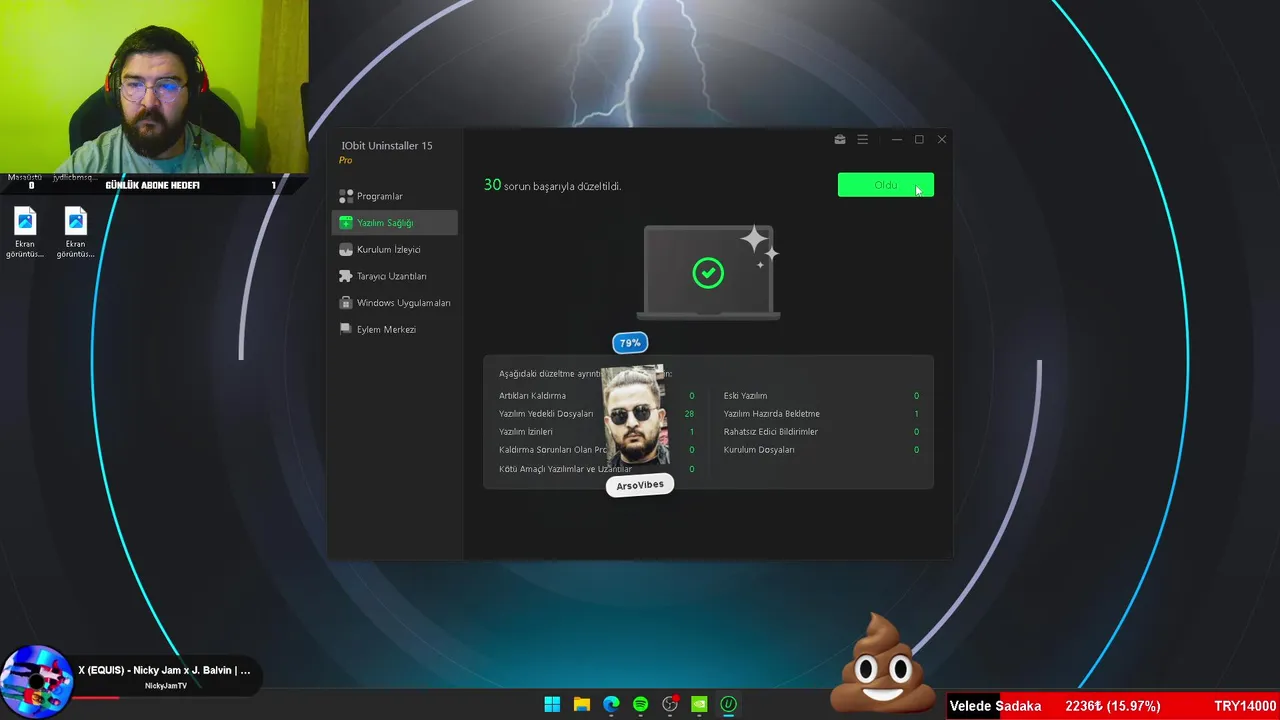Open Eylem Merkezi flag icon

[346, 329]
